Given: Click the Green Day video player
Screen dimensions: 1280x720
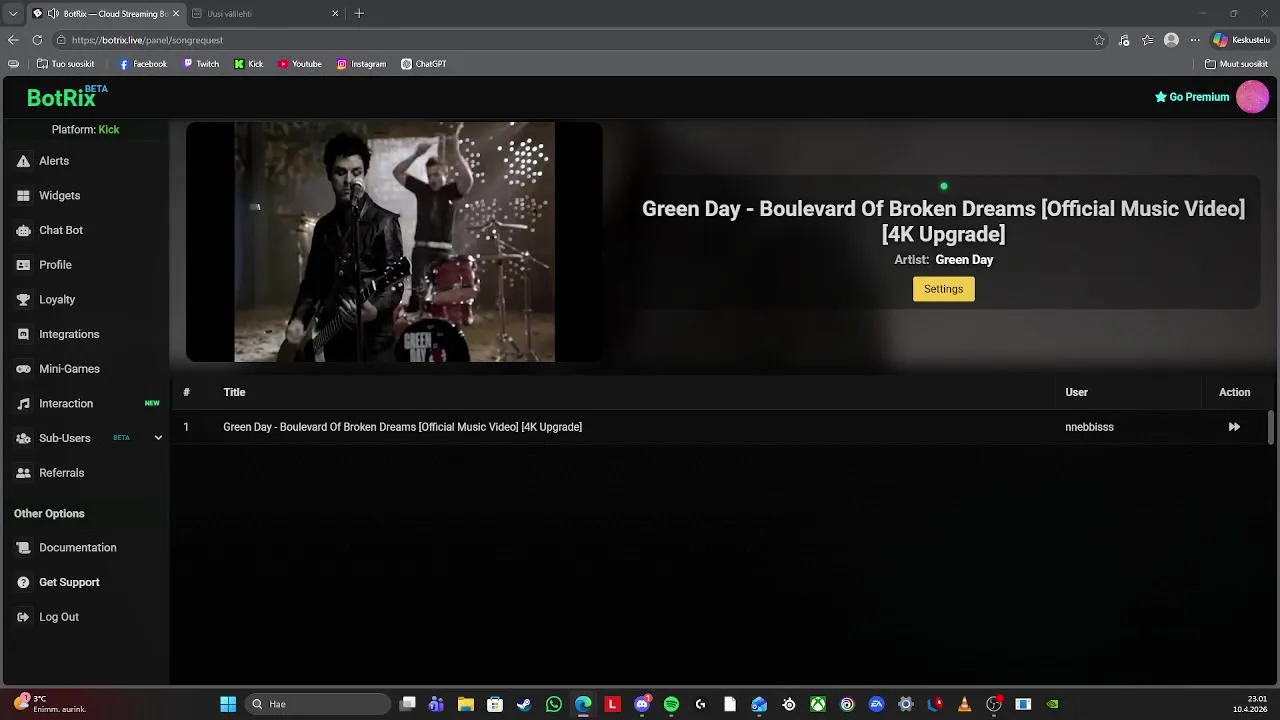Looking at the screenshot, I should tap(394, 242).
